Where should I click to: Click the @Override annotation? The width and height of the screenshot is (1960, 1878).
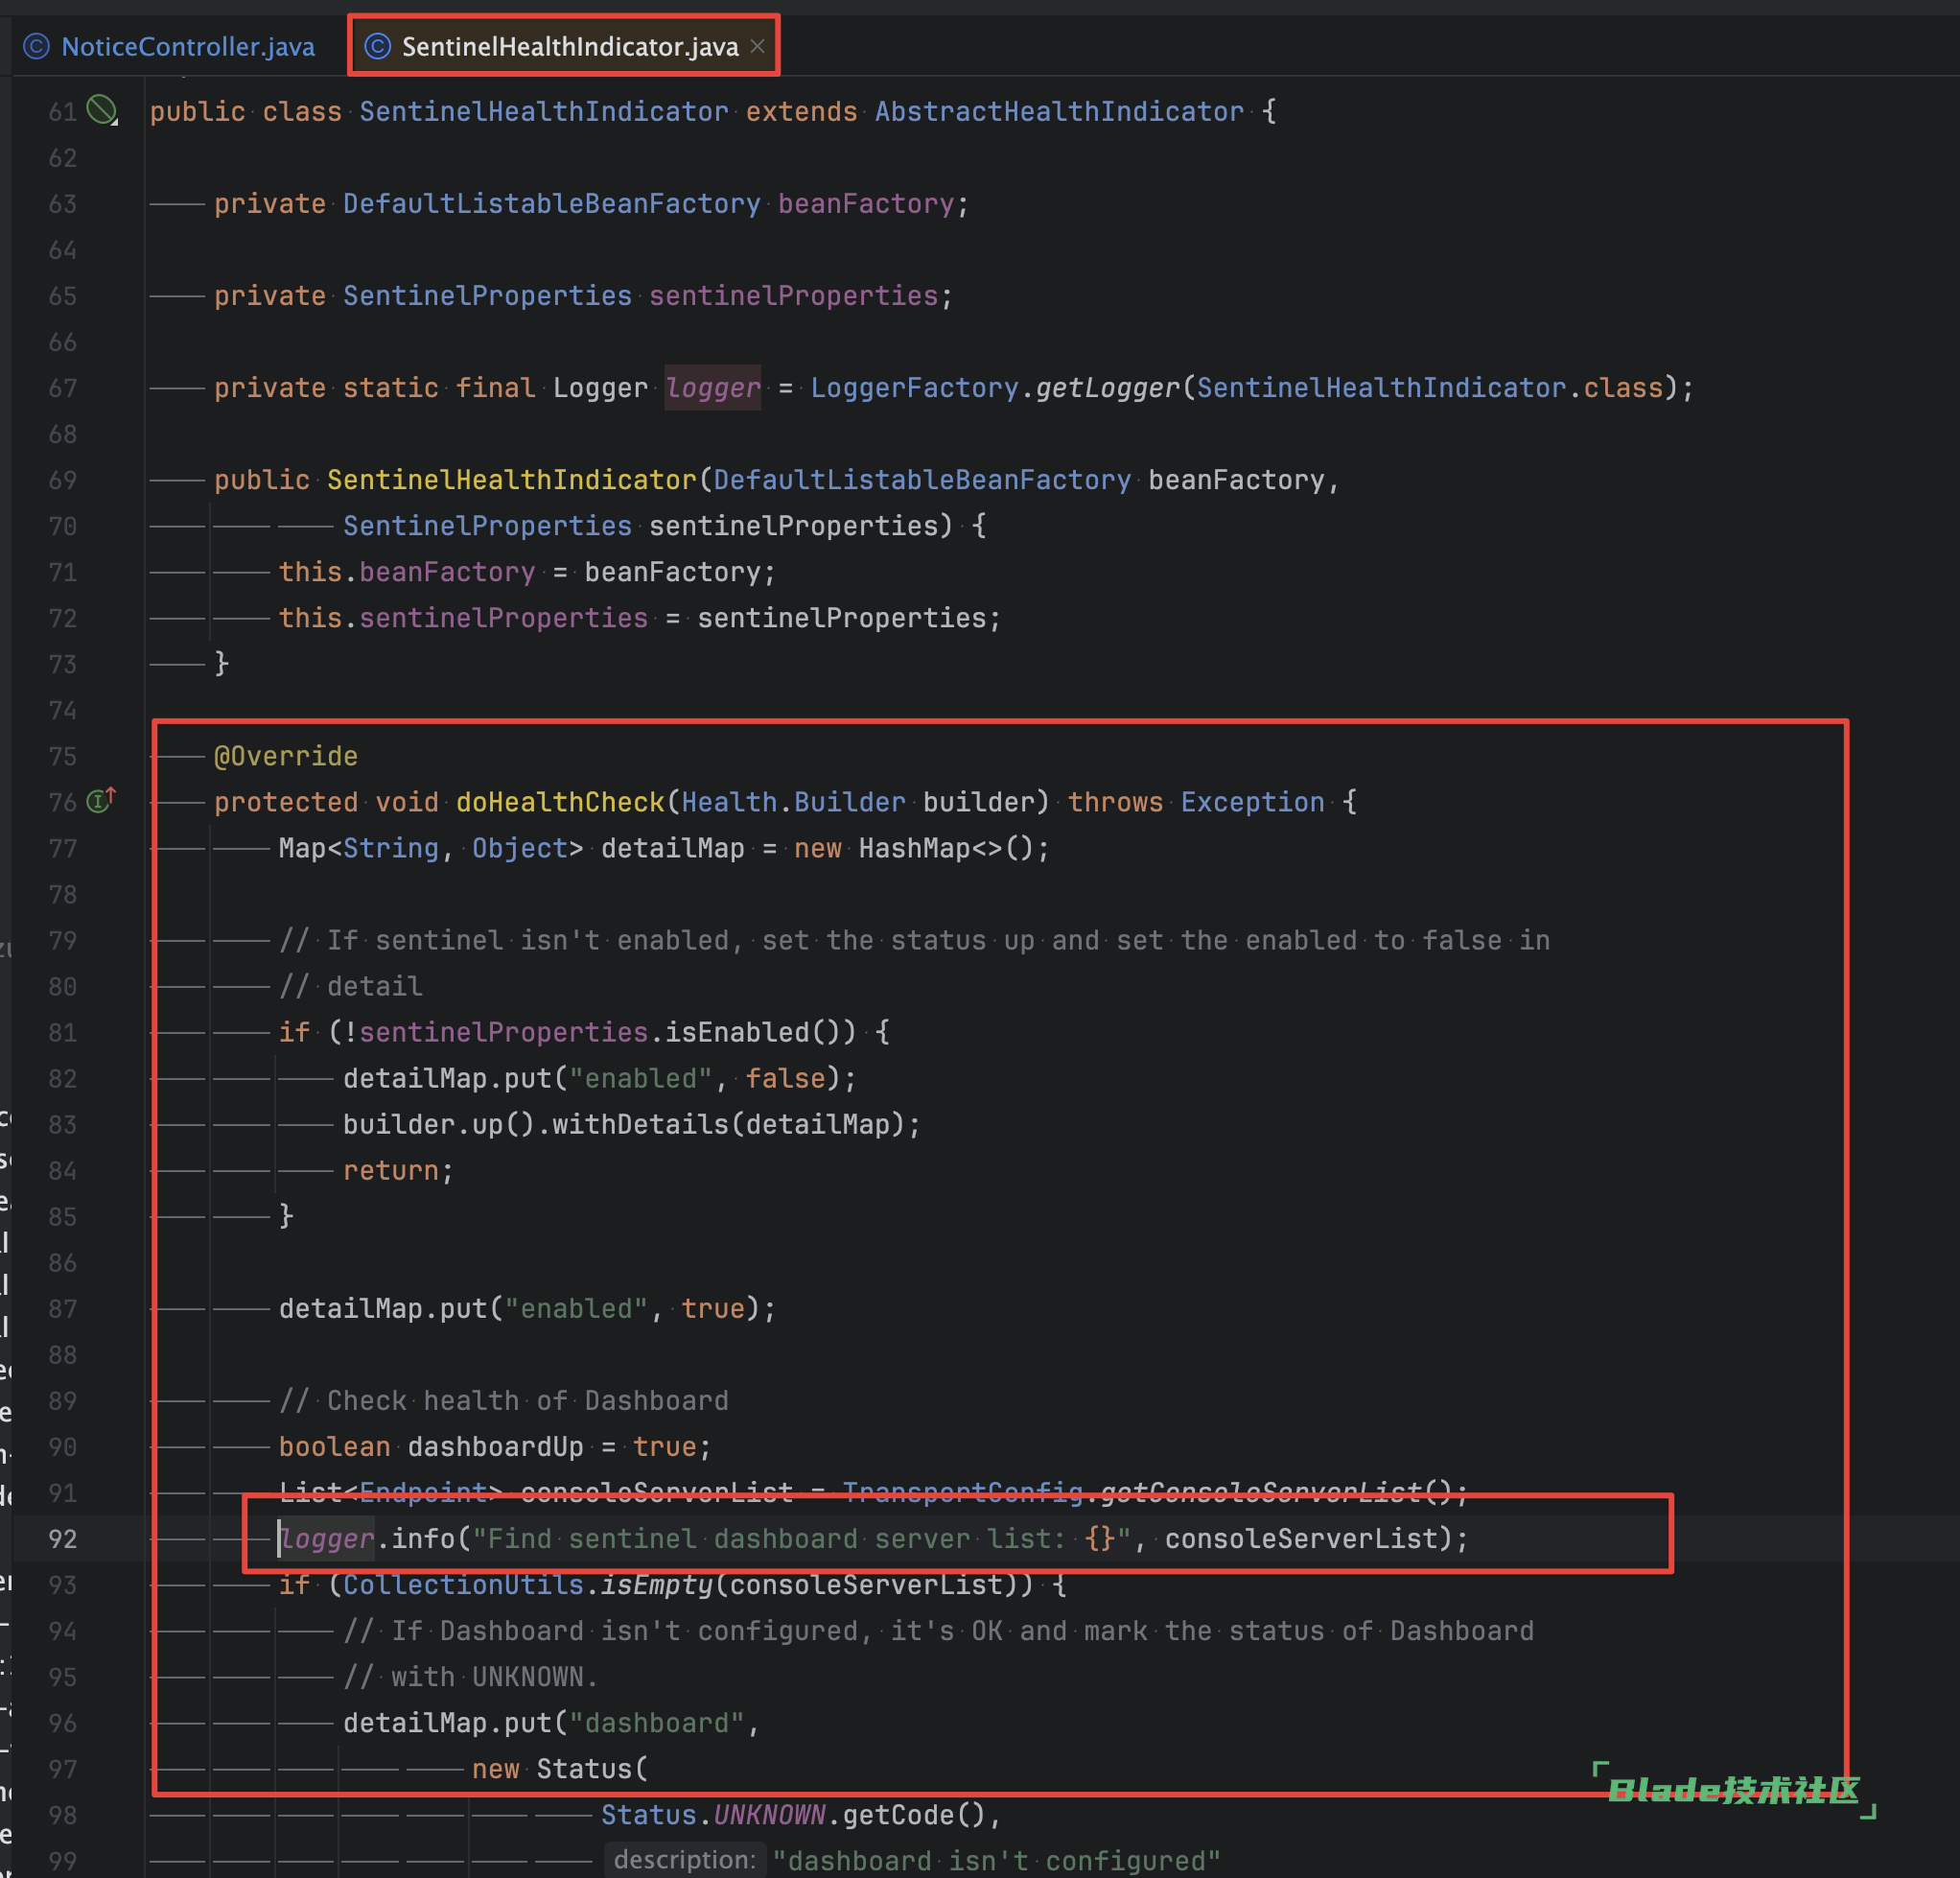pos(286,755)
